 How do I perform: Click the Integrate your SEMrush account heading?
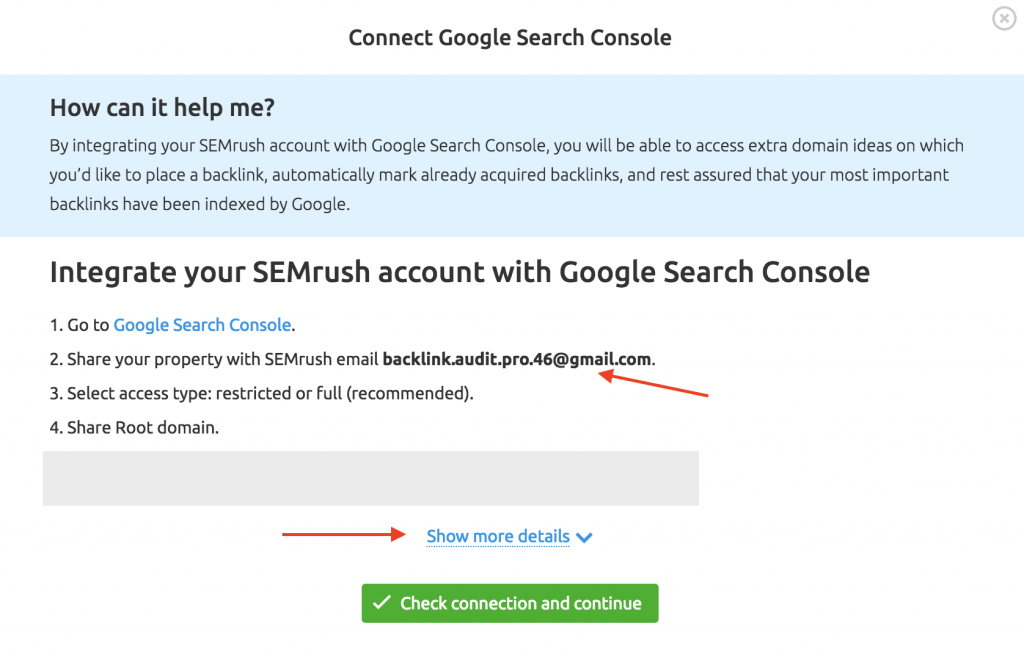459,272
